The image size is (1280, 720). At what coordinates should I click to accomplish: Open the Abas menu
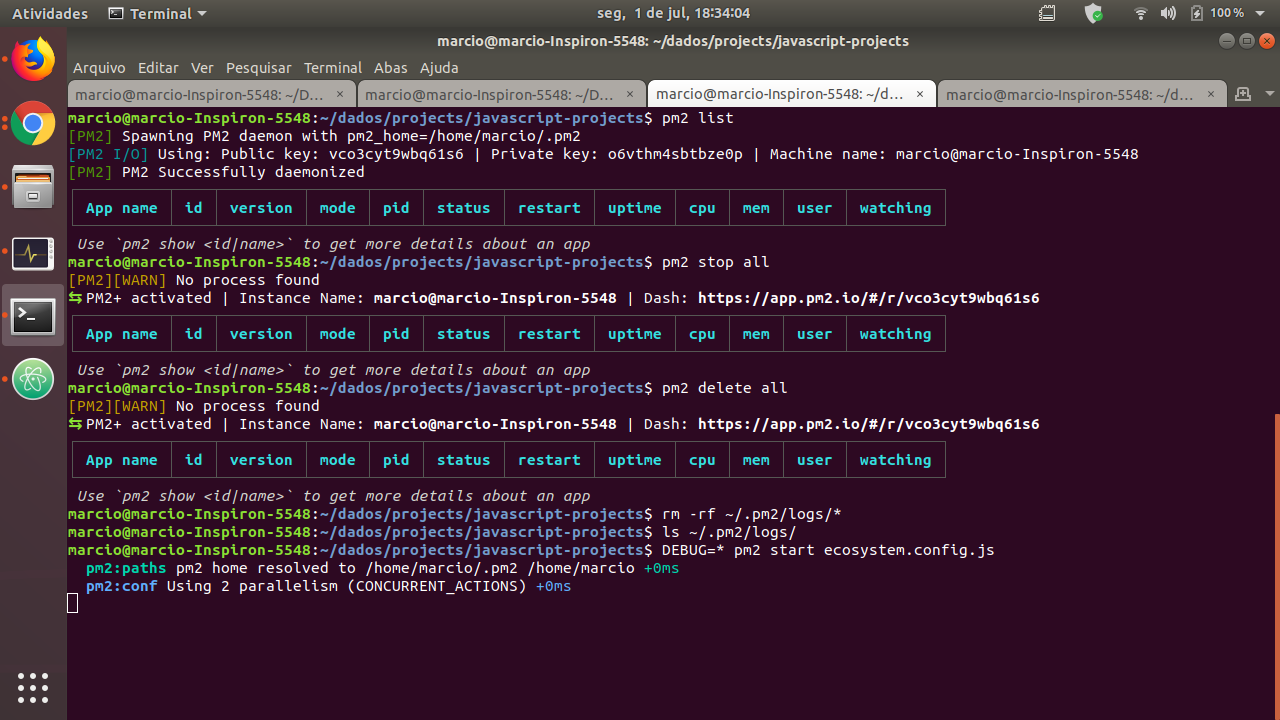click(x=390, y=68)
